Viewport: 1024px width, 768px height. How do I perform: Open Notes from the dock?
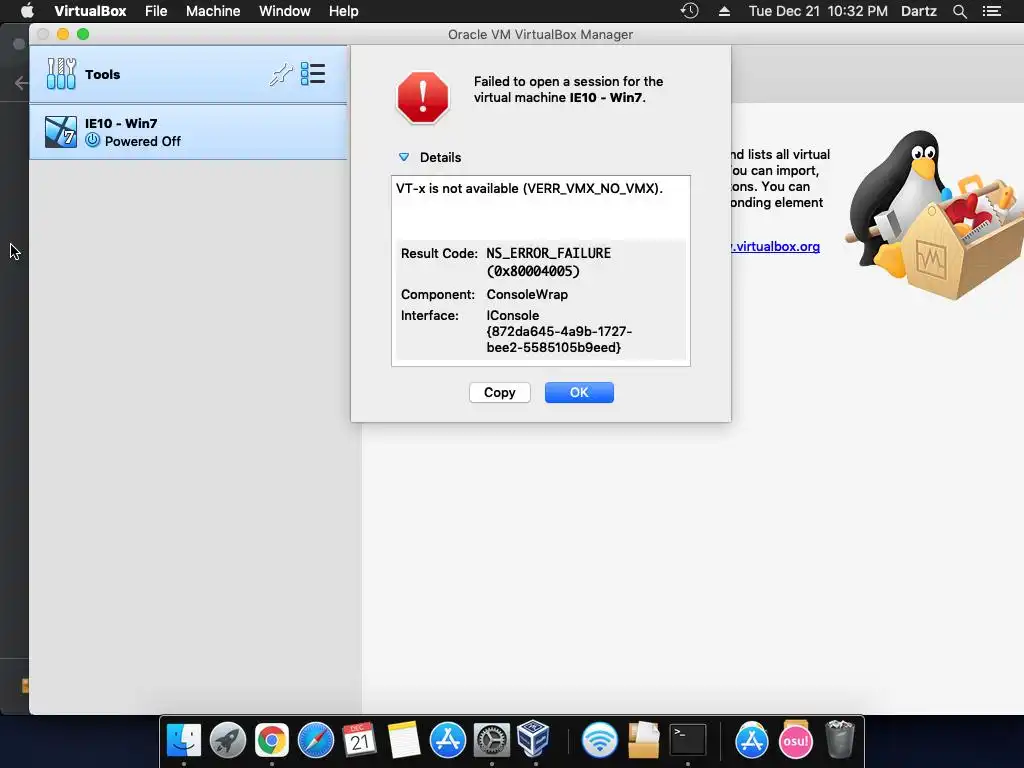pyautogui.click(x=404, y=740)
